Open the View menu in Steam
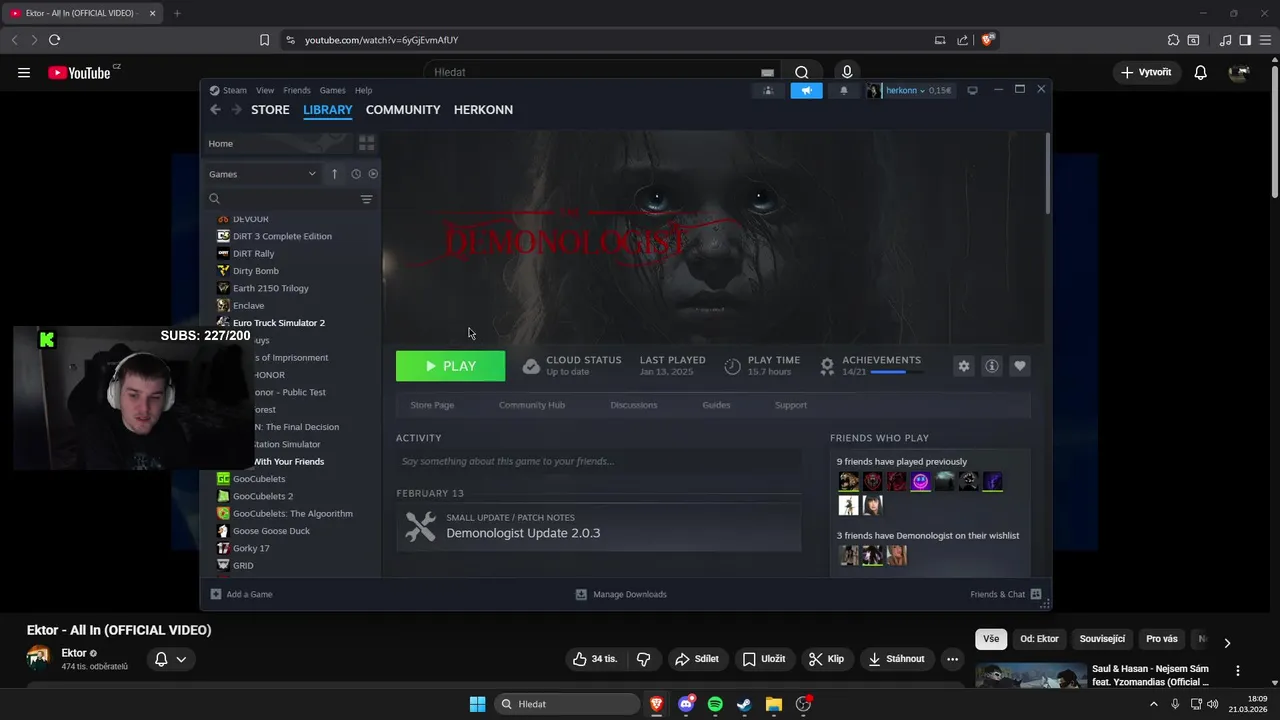This screenshot has height=720, width=1280. (265, 90)
